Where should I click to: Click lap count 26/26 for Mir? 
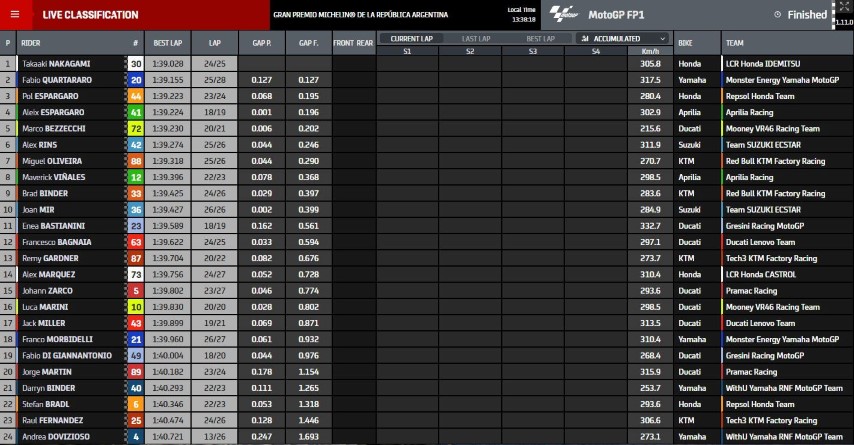[215, 210]
